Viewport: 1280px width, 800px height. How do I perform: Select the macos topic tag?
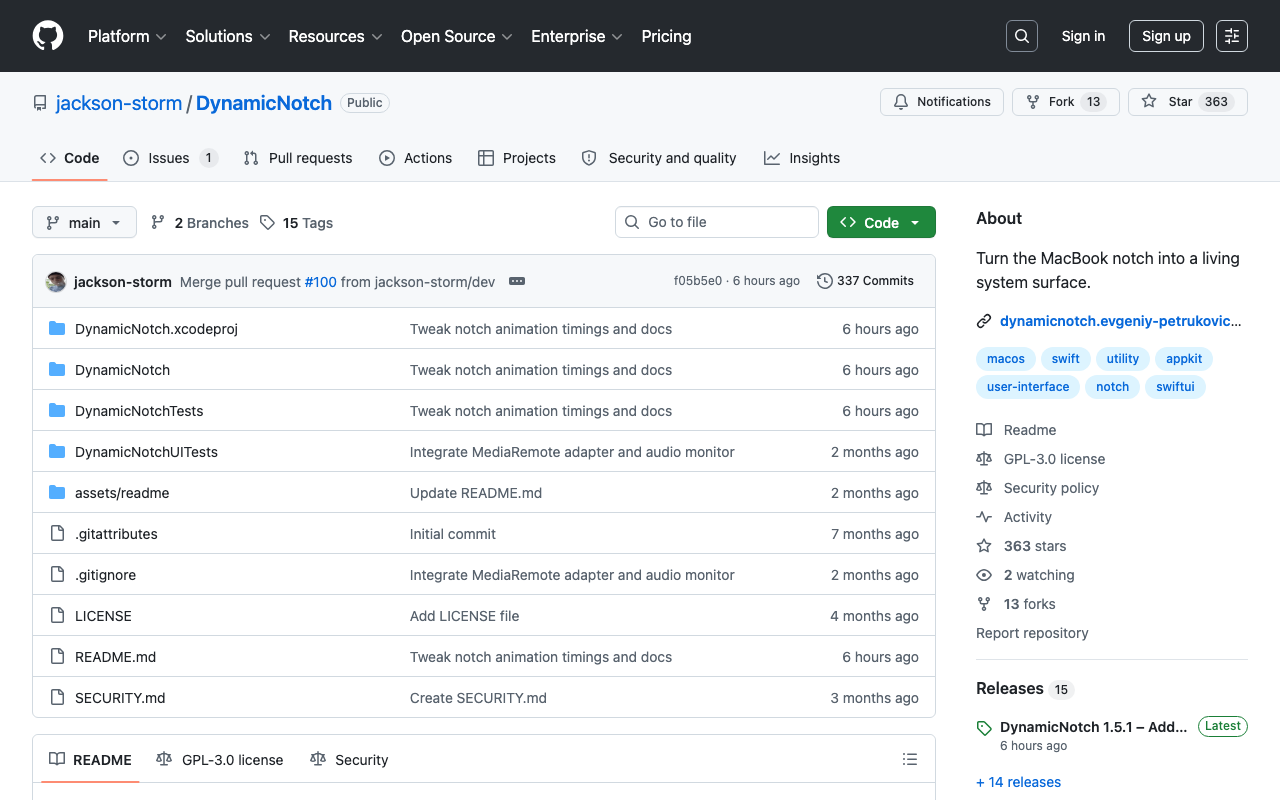[x=1006, y=359]
